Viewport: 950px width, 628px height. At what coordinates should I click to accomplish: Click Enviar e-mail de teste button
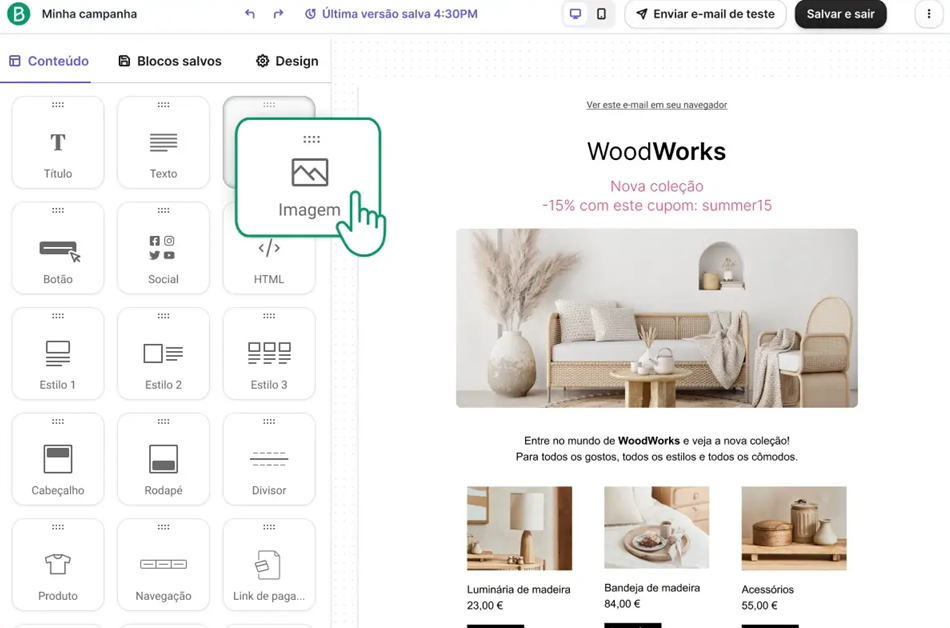tap(705, 14)
